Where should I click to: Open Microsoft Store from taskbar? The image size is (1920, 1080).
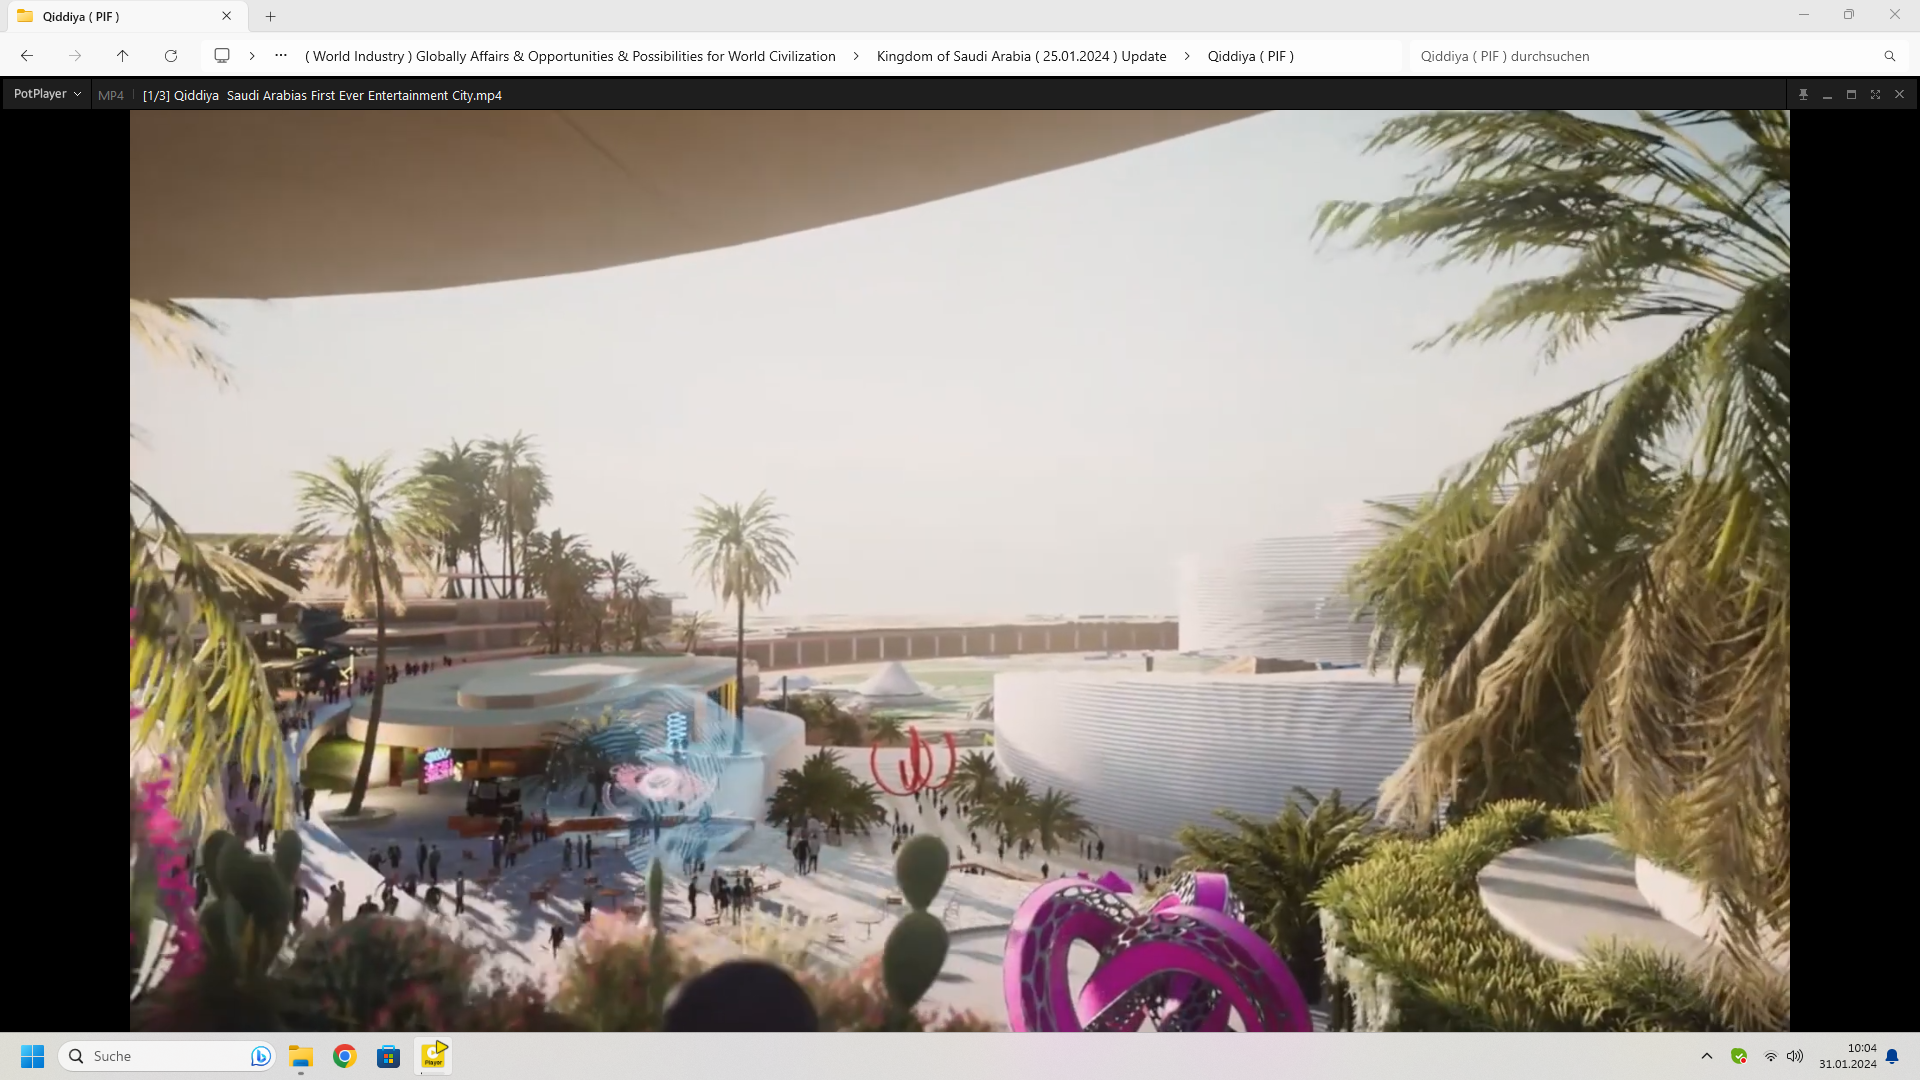pos(389,1056)
